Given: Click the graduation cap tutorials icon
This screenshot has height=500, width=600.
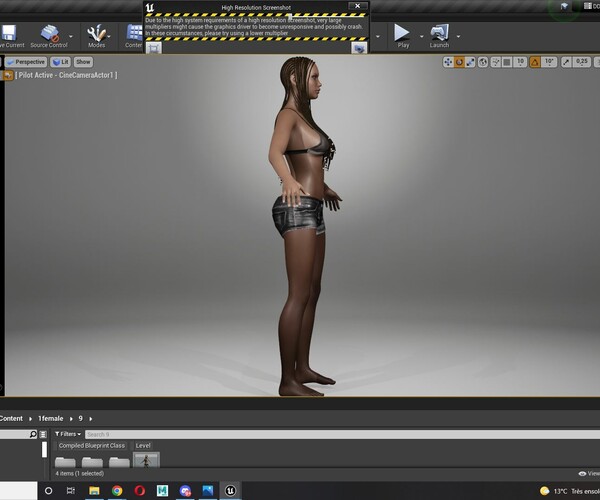Looking at the screenshot, I should point(564,6).
